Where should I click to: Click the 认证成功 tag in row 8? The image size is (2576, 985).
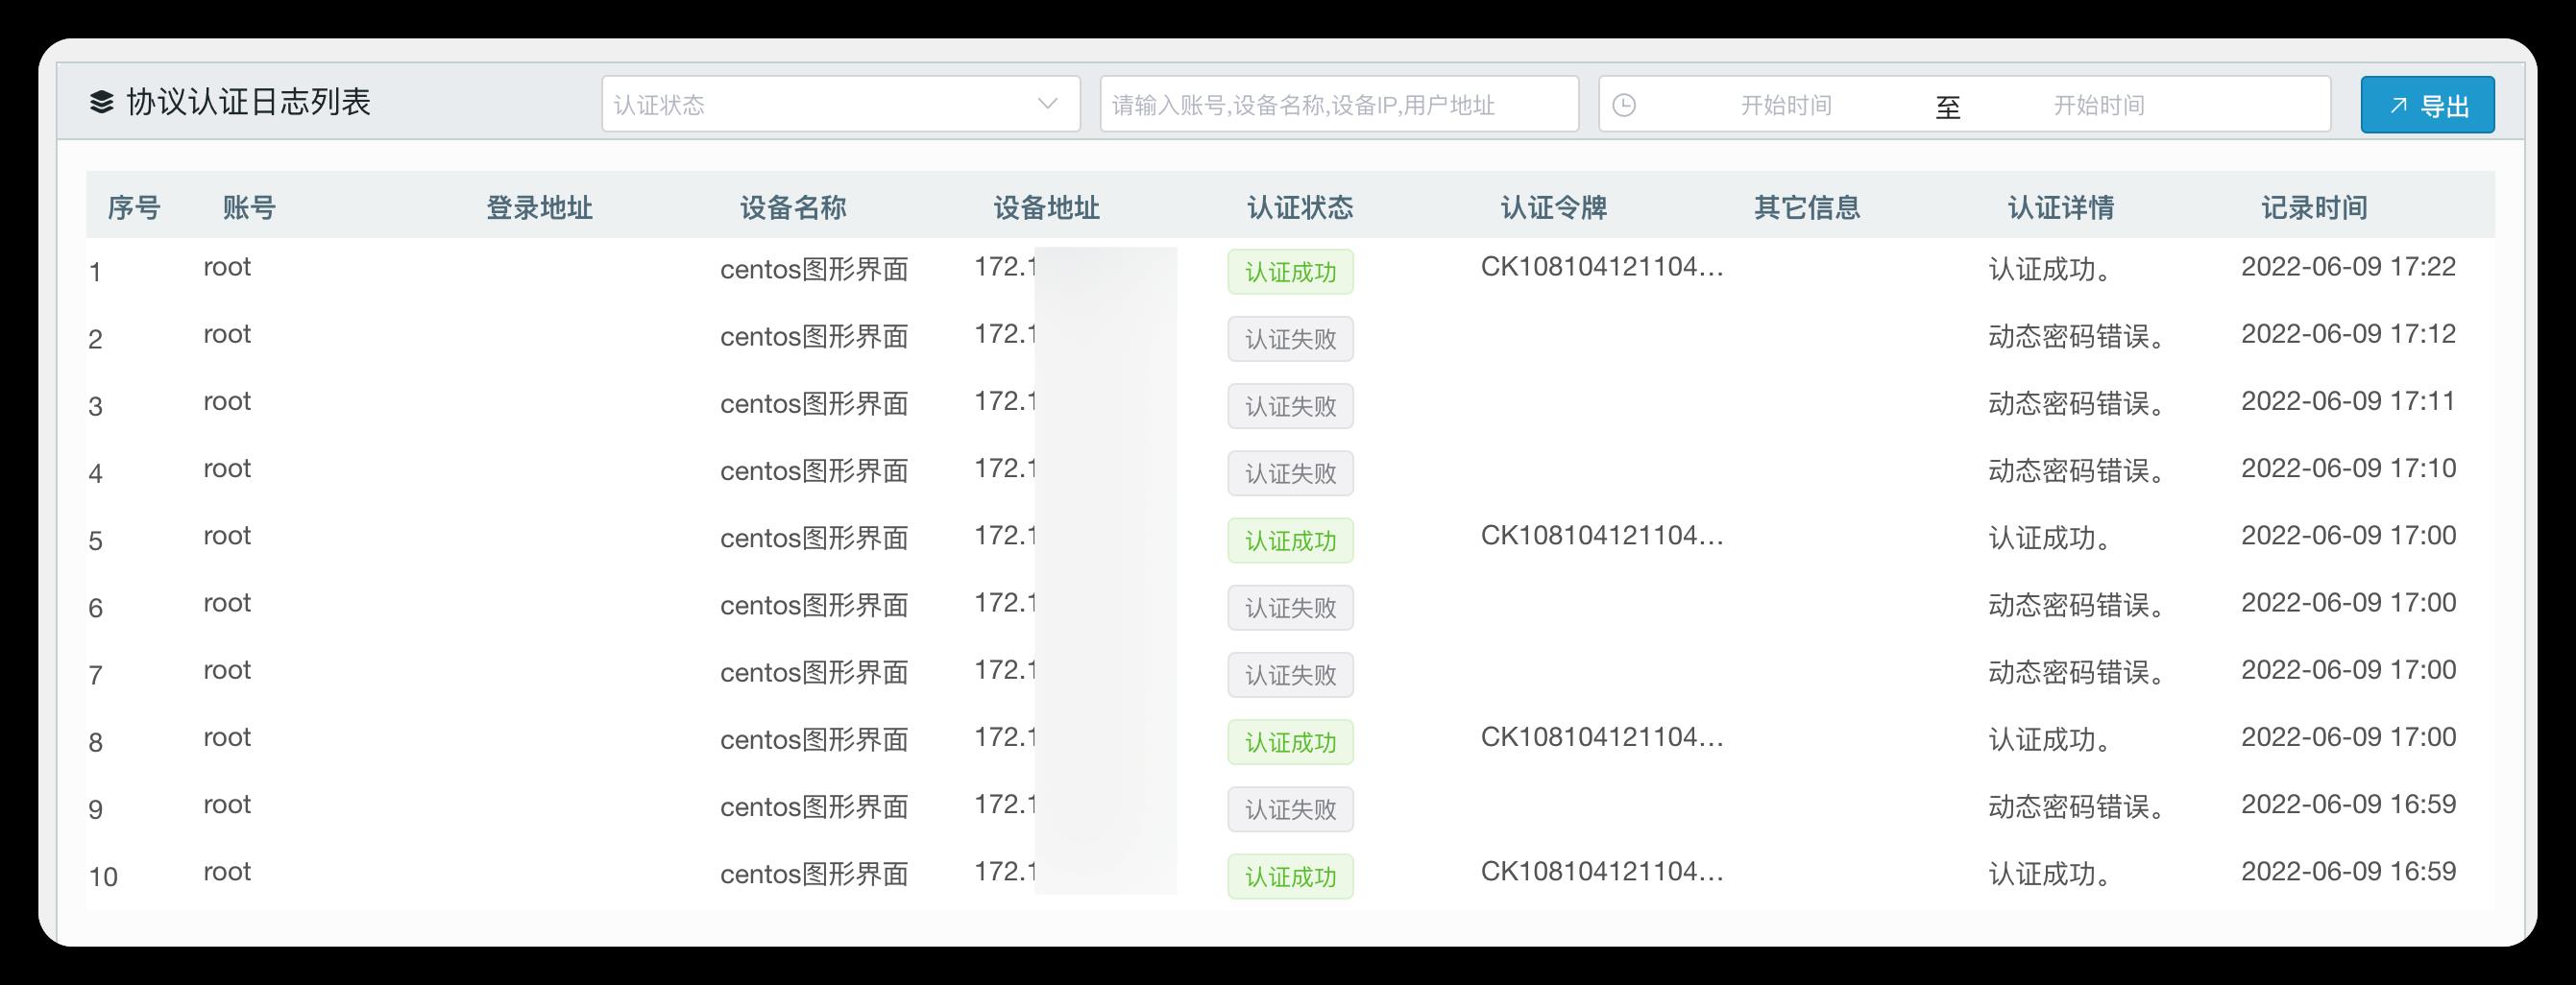tap(1290, 742)
